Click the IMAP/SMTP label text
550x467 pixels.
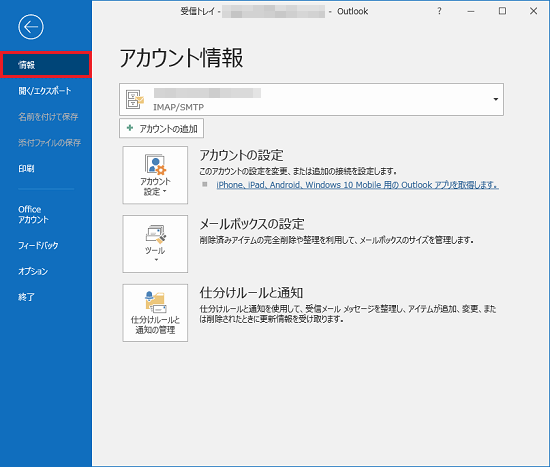(179, 107)
